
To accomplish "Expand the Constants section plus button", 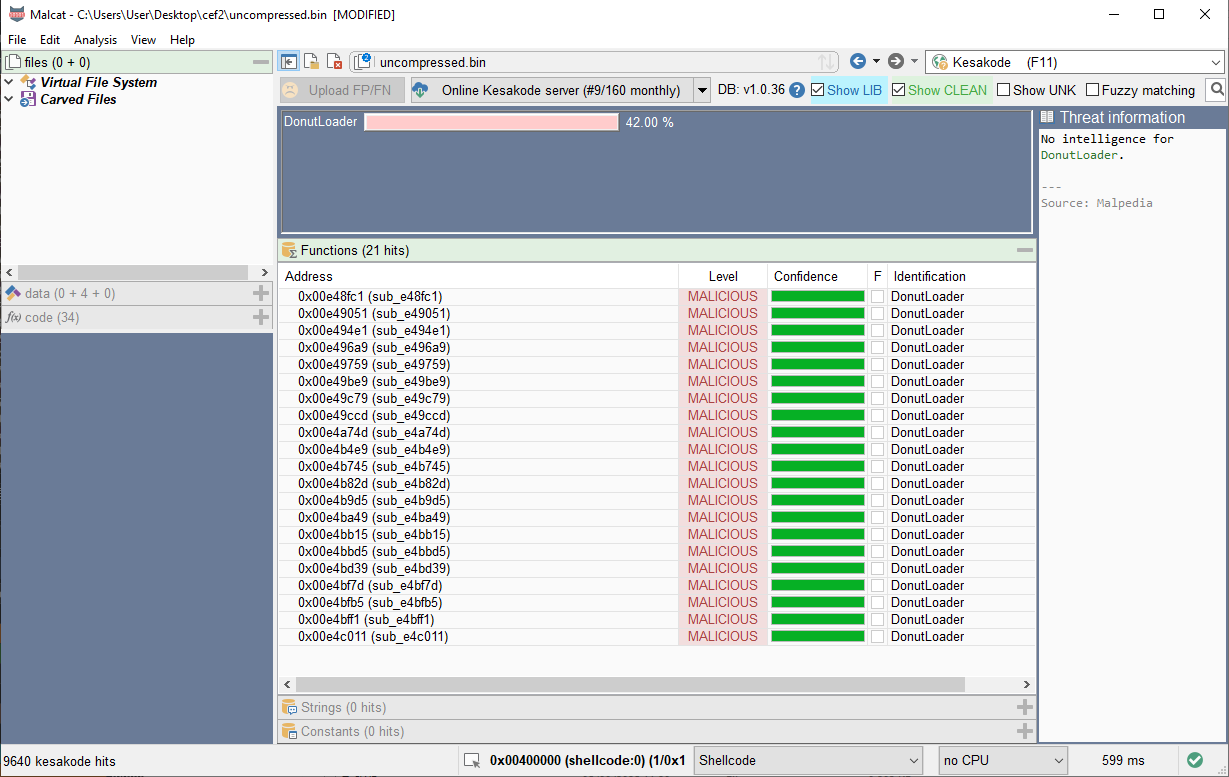I will (x=1025, y=731).
